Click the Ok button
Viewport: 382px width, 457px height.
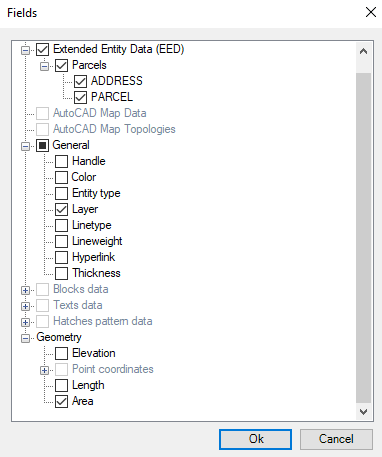pyautogui.click(x=255, y=439)
